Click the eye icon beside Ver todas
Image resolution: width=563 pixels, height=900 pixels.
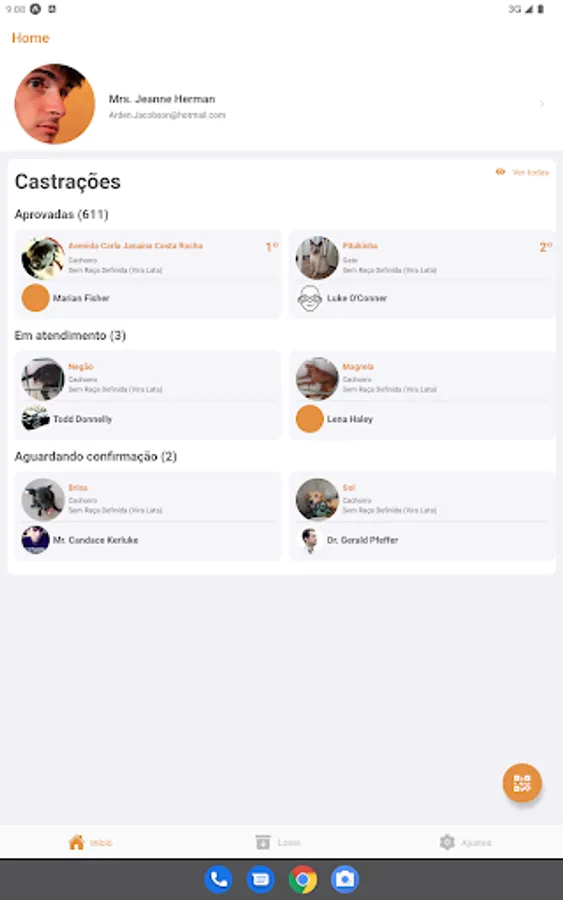(x=500, y=172)
